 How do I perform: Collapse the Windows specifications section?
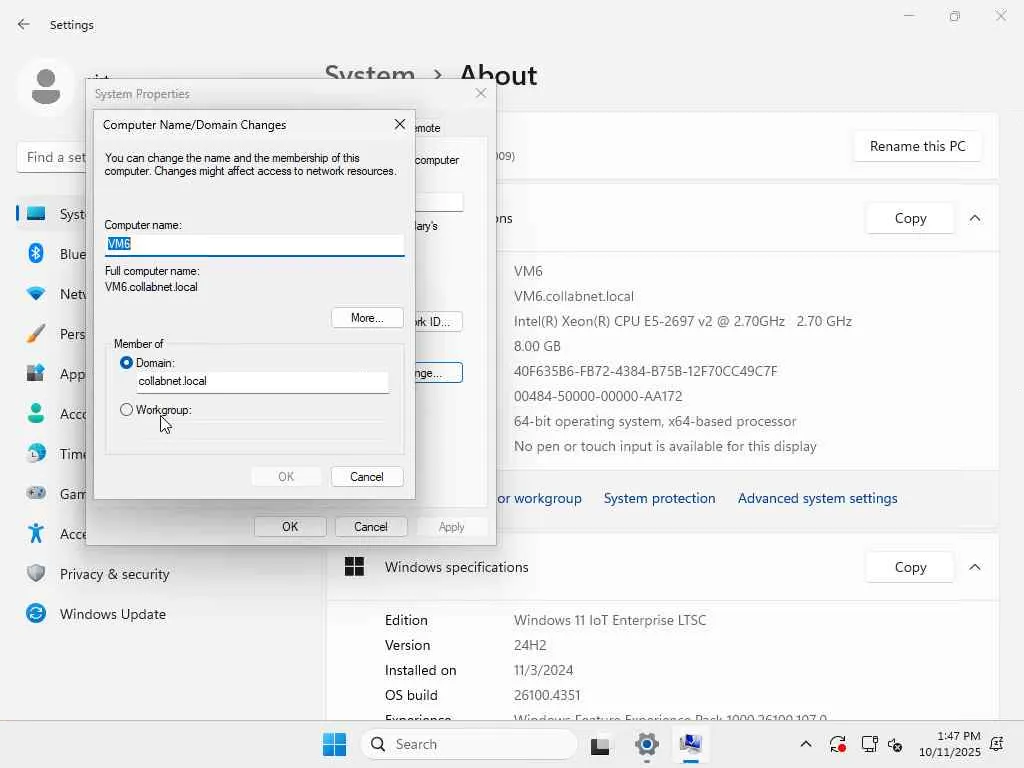pyautogui.click(x=974, y=567)
